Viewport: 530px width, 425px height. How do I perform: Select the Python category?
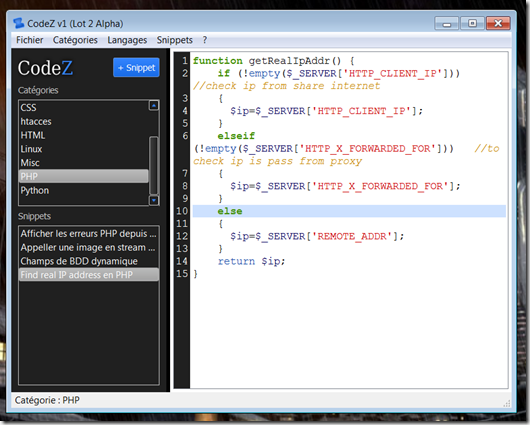tap(83, 190)
